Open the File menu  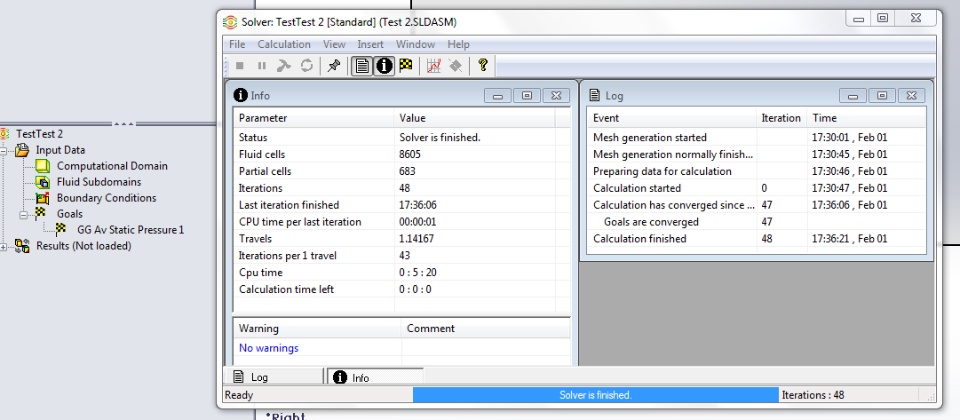tap(237, 44)
